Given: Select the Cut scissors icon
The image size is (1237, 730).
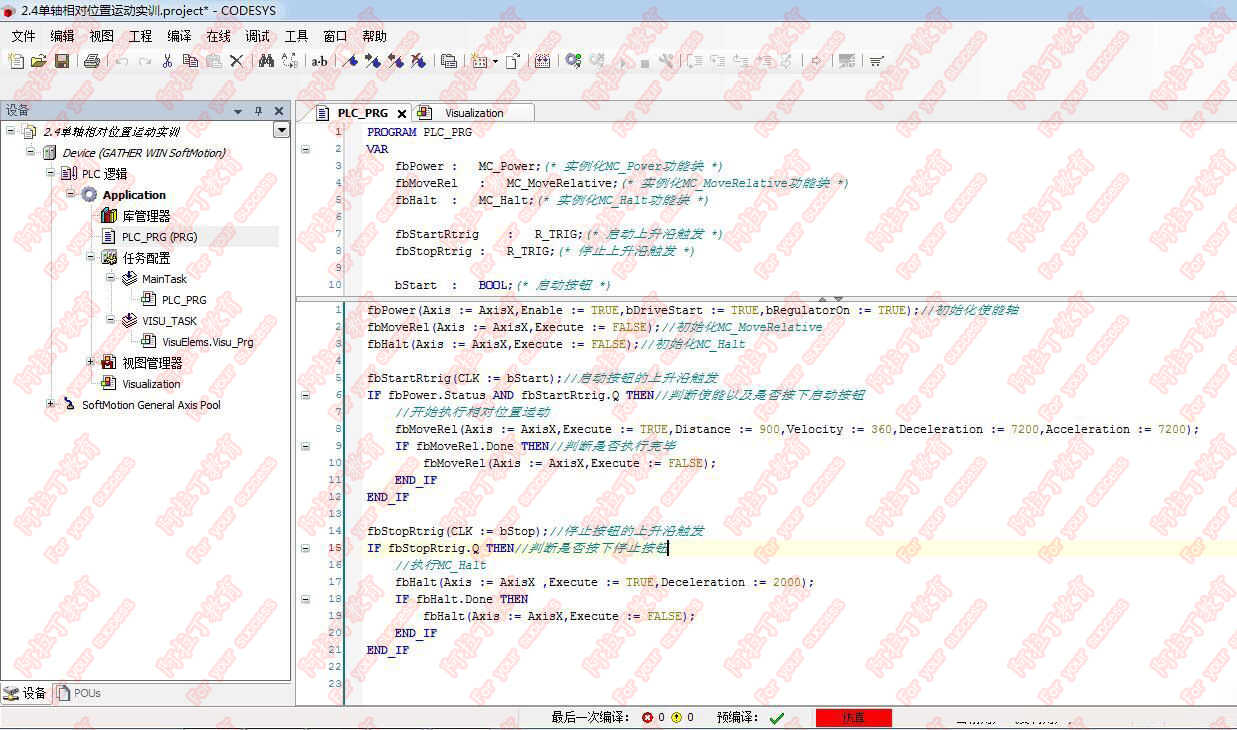Looking at the screenshot, I should (x=166, y=61).
